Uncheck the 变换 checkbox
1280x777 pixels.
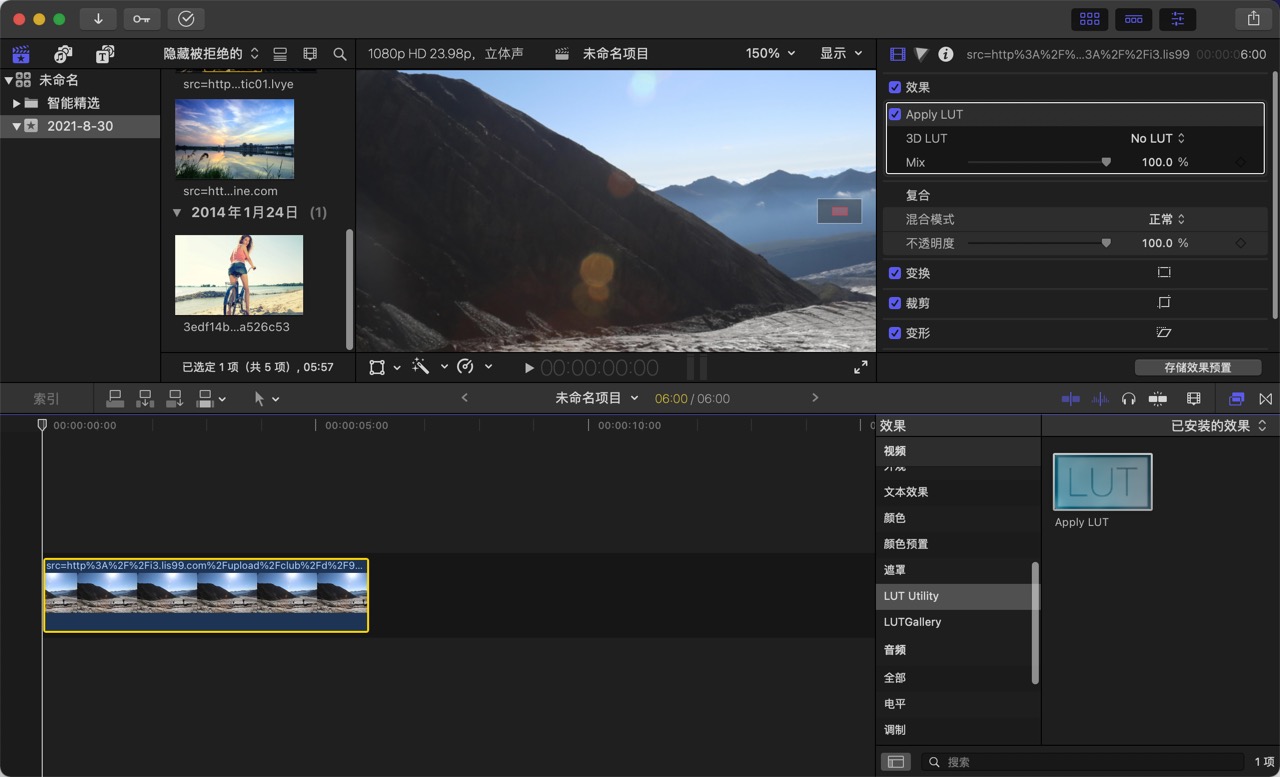(x=895, y=273)
